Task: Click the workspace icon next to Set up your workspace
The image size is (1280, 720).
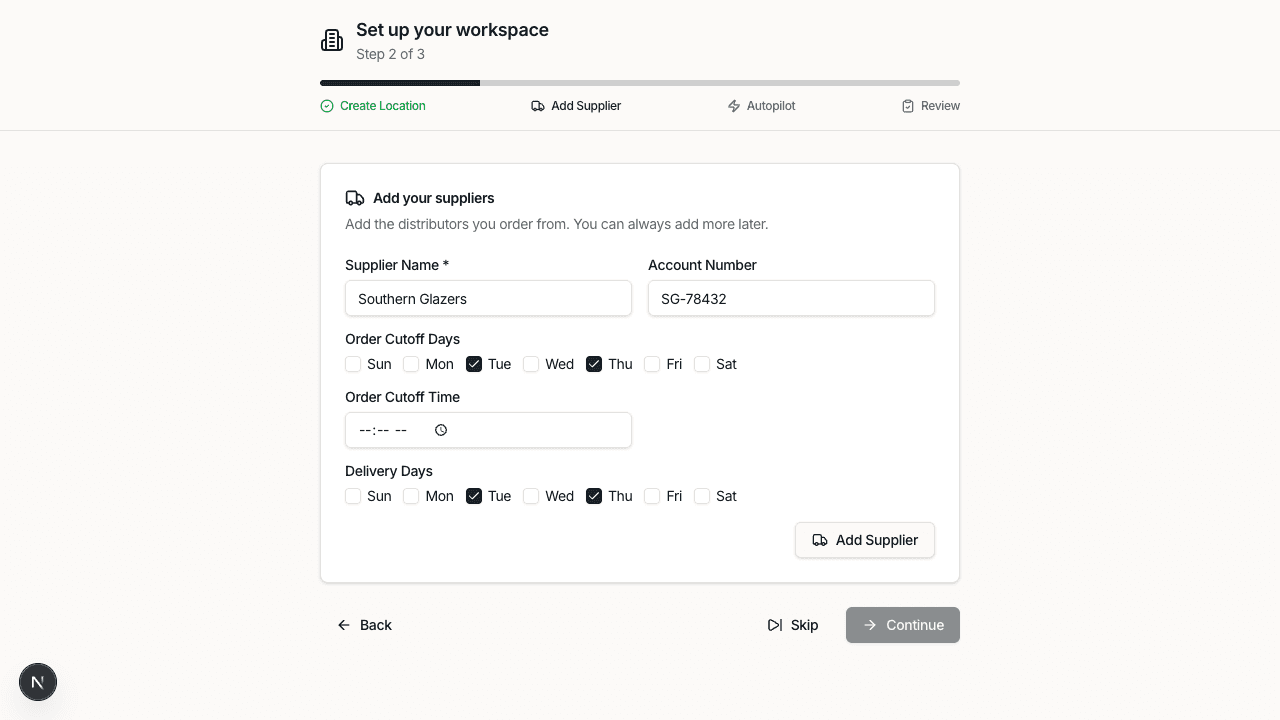Action: point(332,39)
